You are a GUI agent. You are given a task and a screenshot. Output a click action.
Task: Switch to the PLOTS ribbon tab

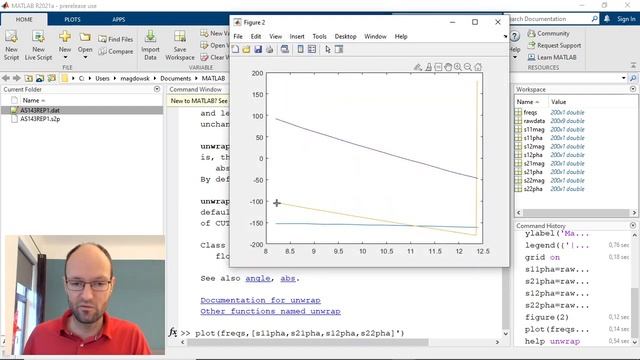pyautogui.click(x=72, y=19)
